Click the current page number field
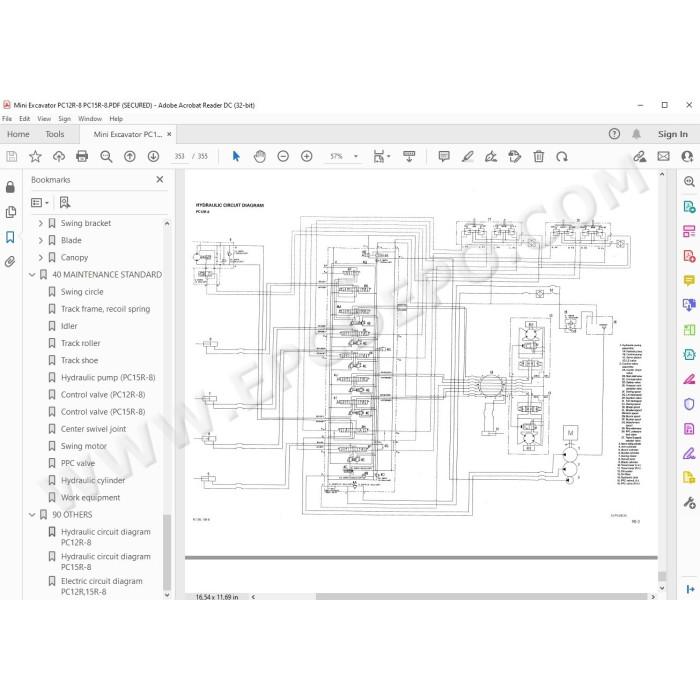Image resolution: width=700 pixels, height=700 pixels. (x=179, y=156)
